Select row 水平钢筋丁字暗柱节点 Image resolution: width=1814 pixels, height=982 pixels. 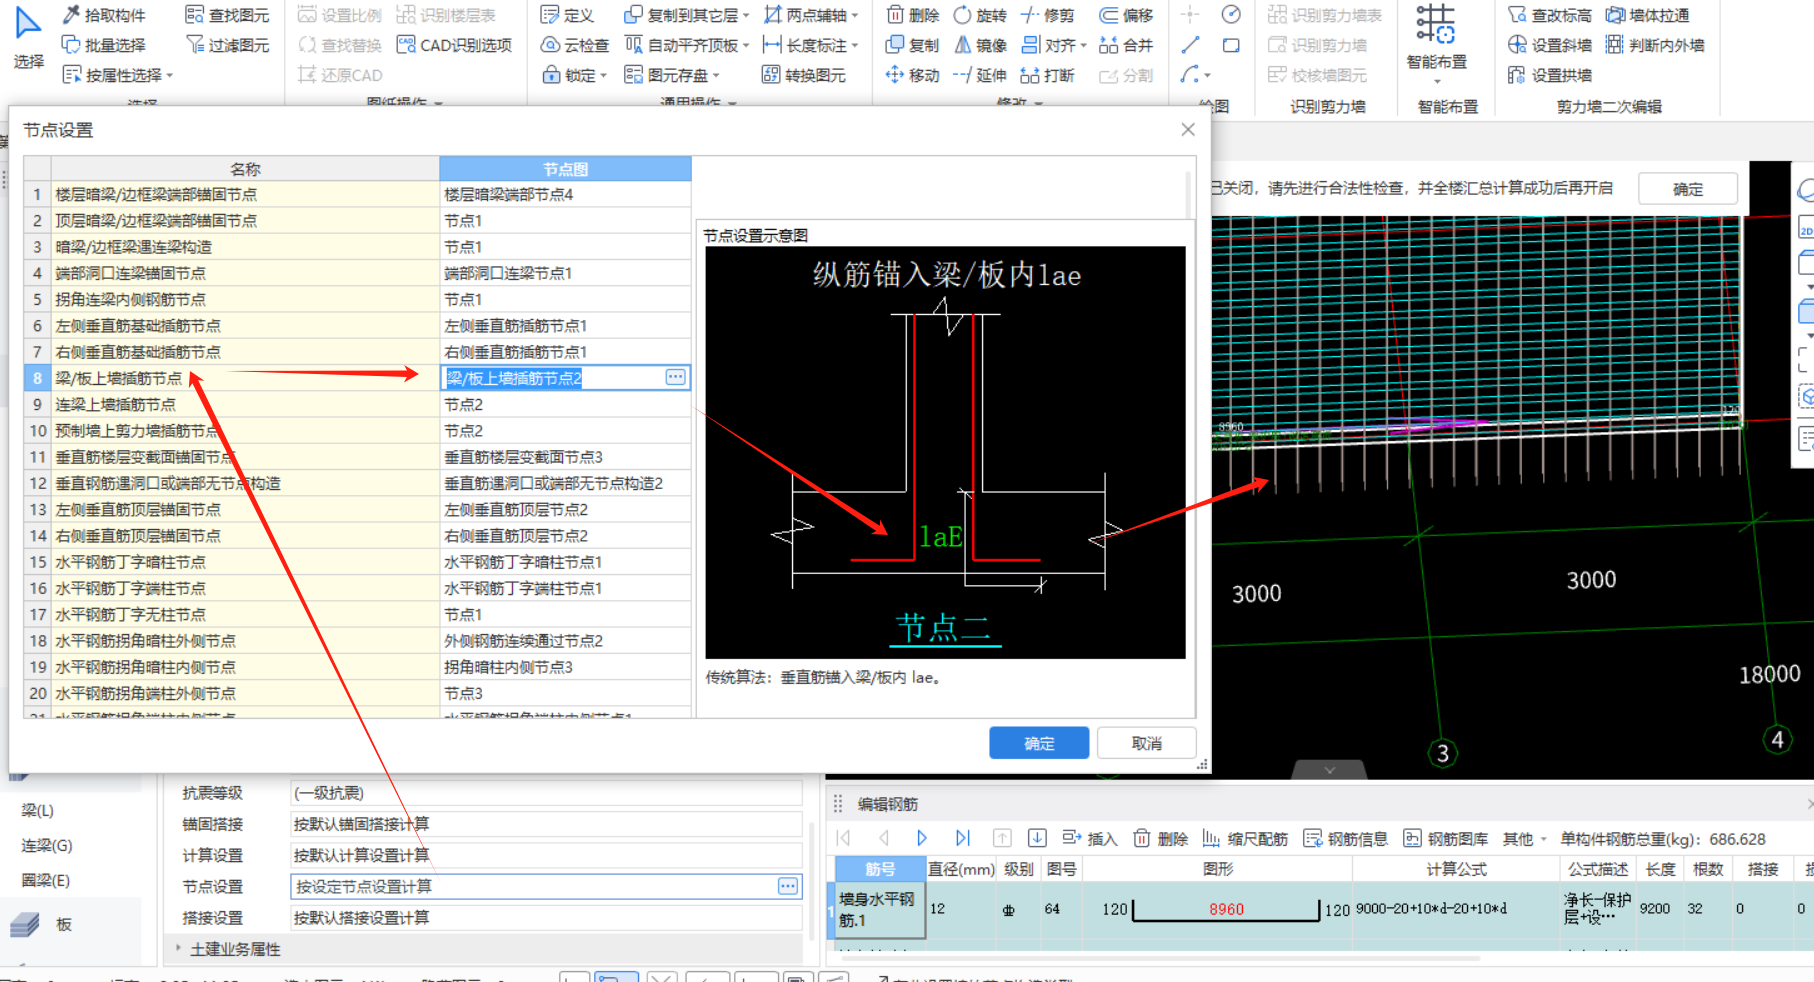pyautogui.click(x=245, y=562)
